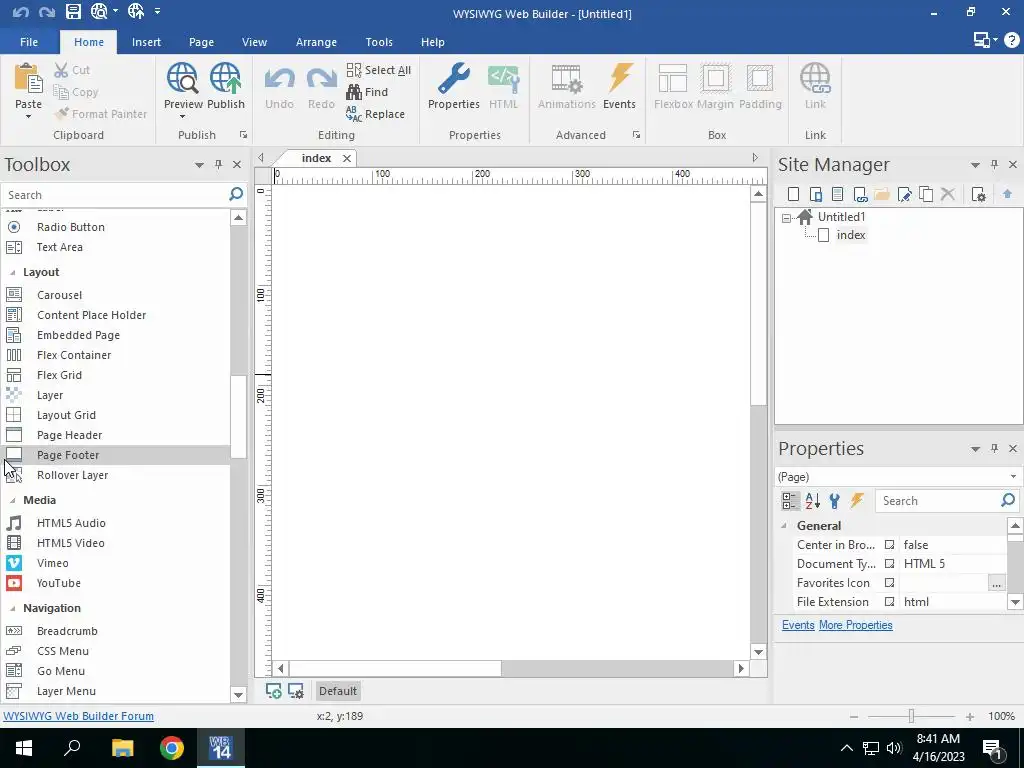Click the Preview globe icon
Screen dimensions: 1024x768
point(182,78)
